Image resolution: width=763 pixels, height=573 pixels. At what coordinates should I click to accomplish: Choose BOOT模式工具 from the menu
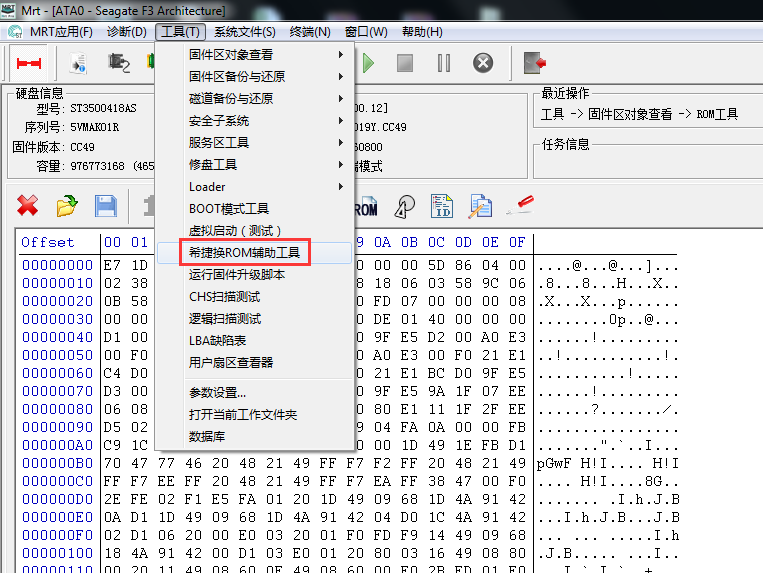click(229, 209)
